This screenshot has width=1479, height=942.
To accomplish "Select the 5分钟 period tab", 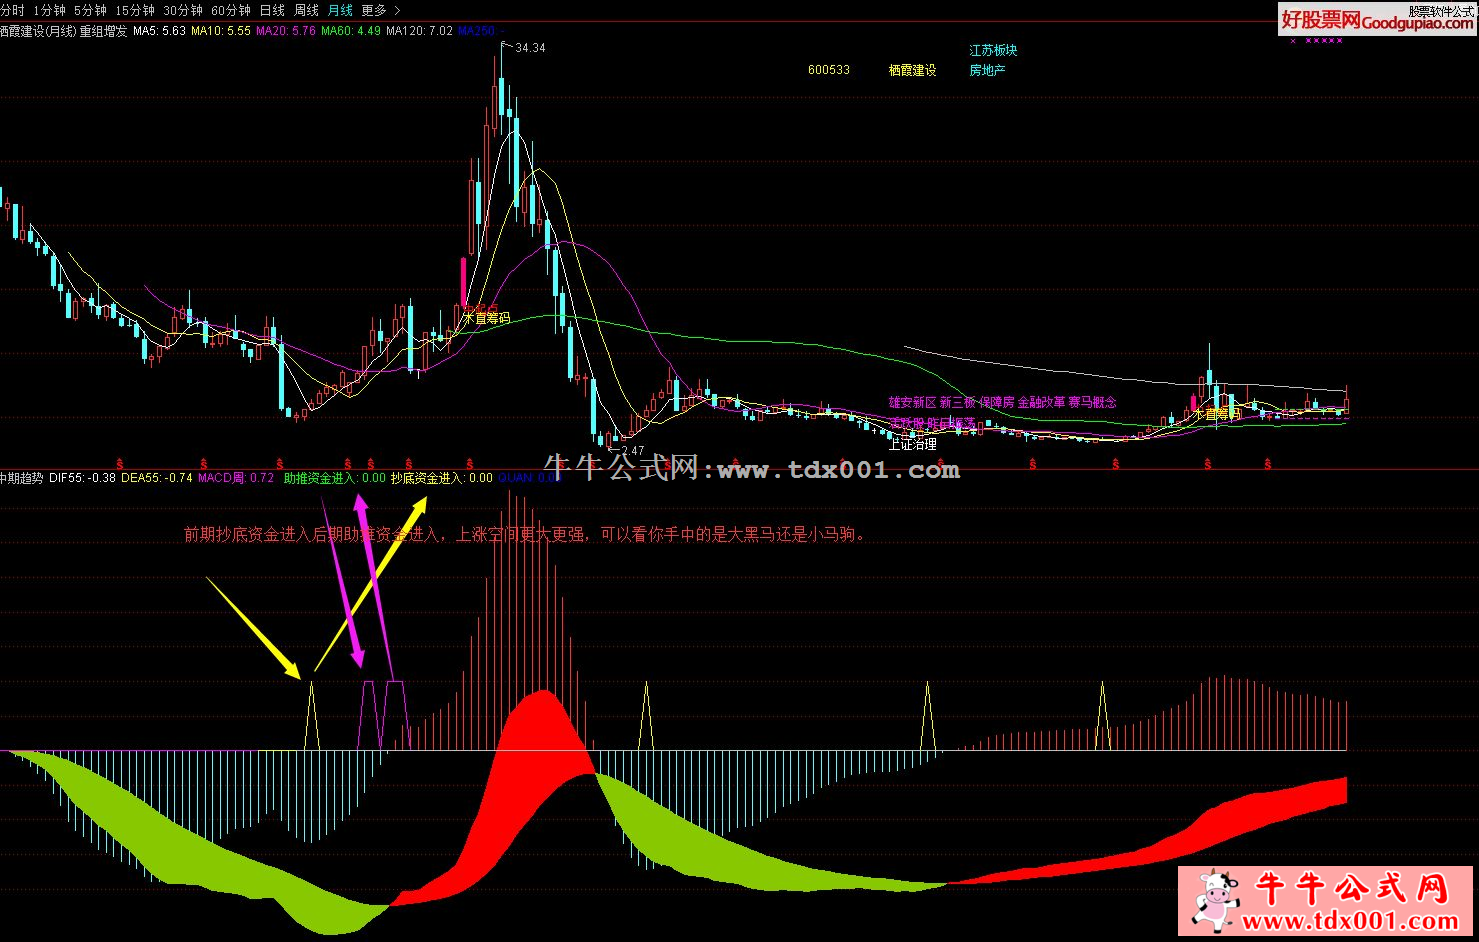I will point(90,10).
